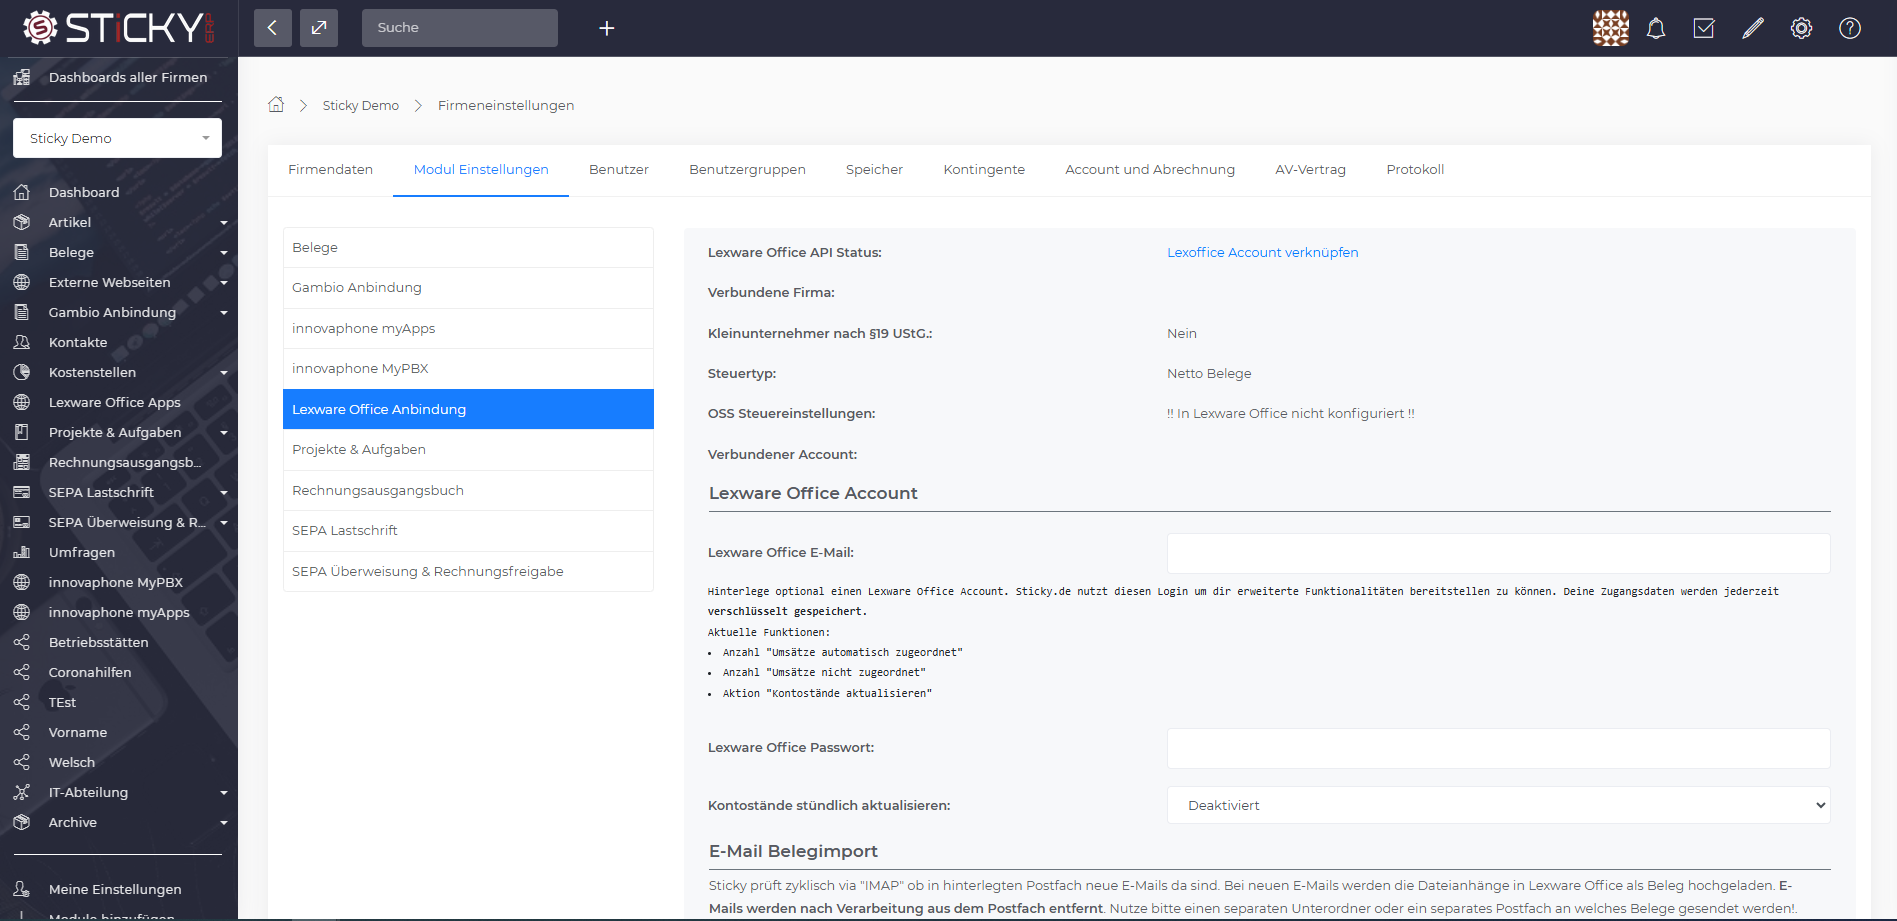Open the Benutzer tab
This screenshot has height=921, width=1897.
pos(619,169)
